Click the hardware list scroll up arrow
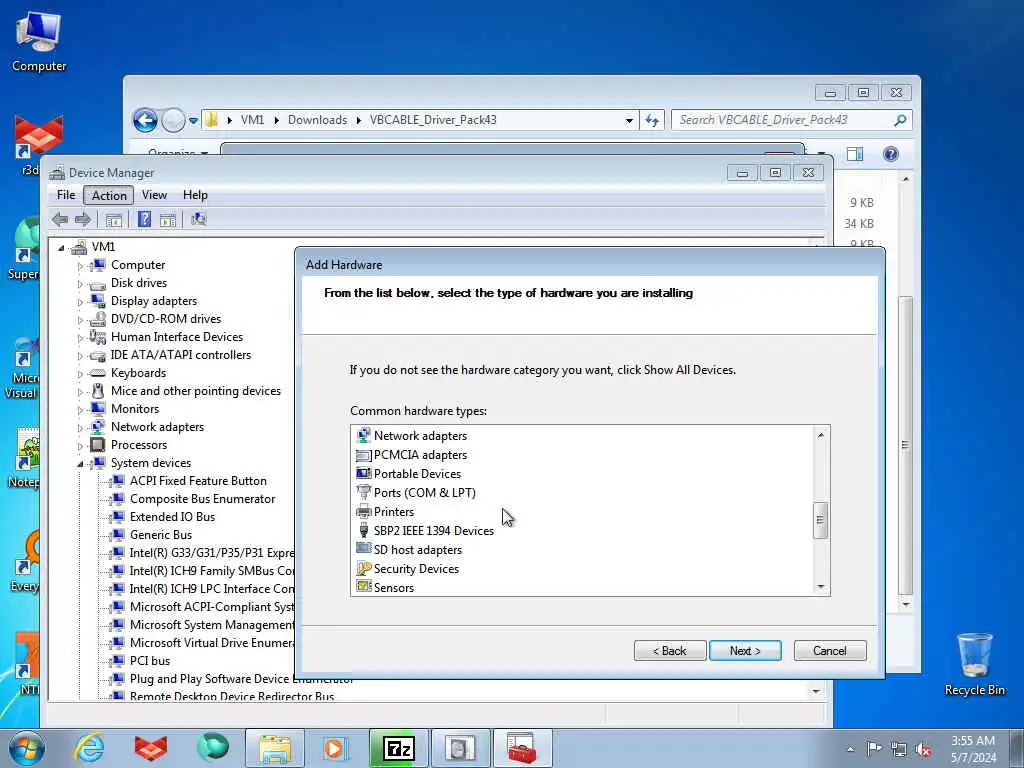The height and width of the screenshot is (768, 1024). click(x=821, y=434)
